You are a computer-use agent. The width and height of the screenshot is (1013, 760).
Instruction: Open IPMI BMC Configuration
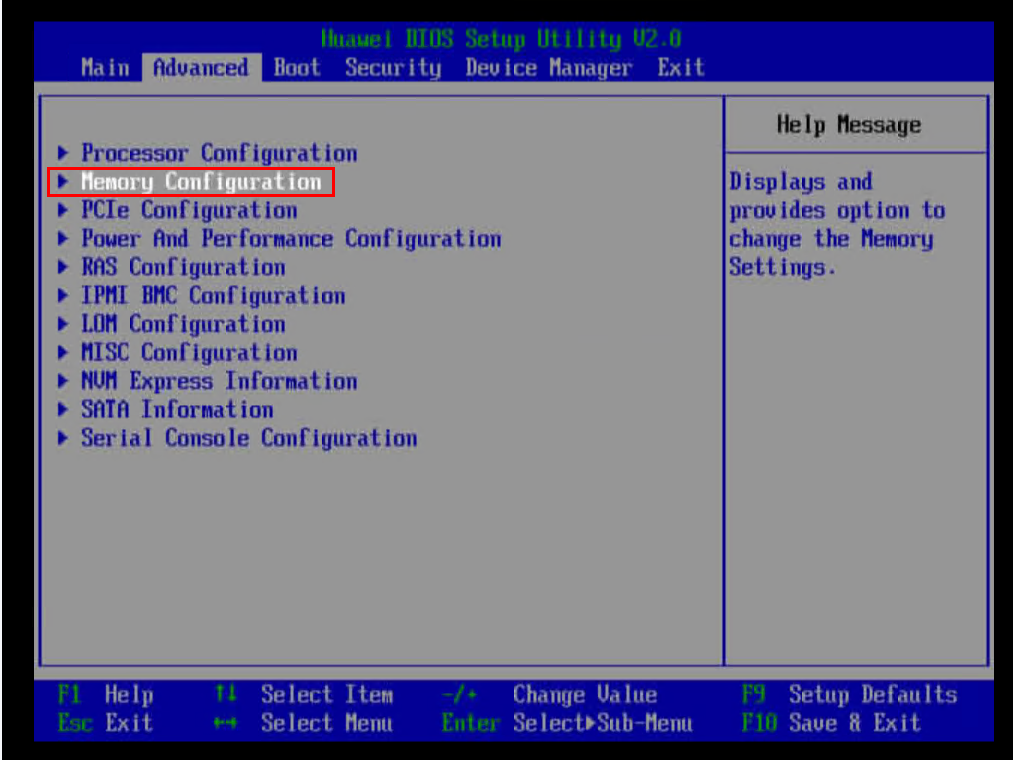(202, 295)
